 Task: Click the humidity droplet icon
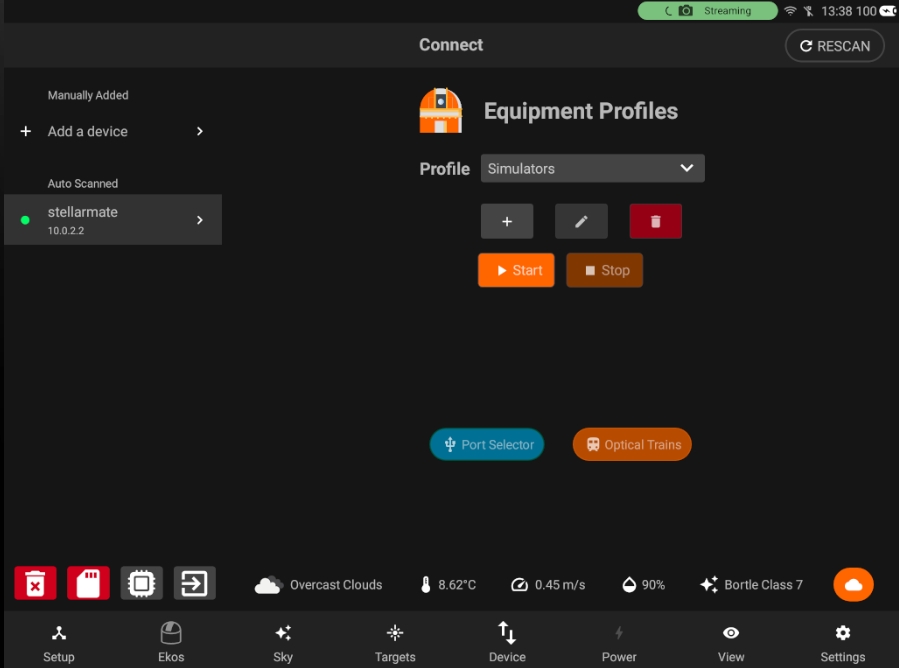tap(629, 585)
